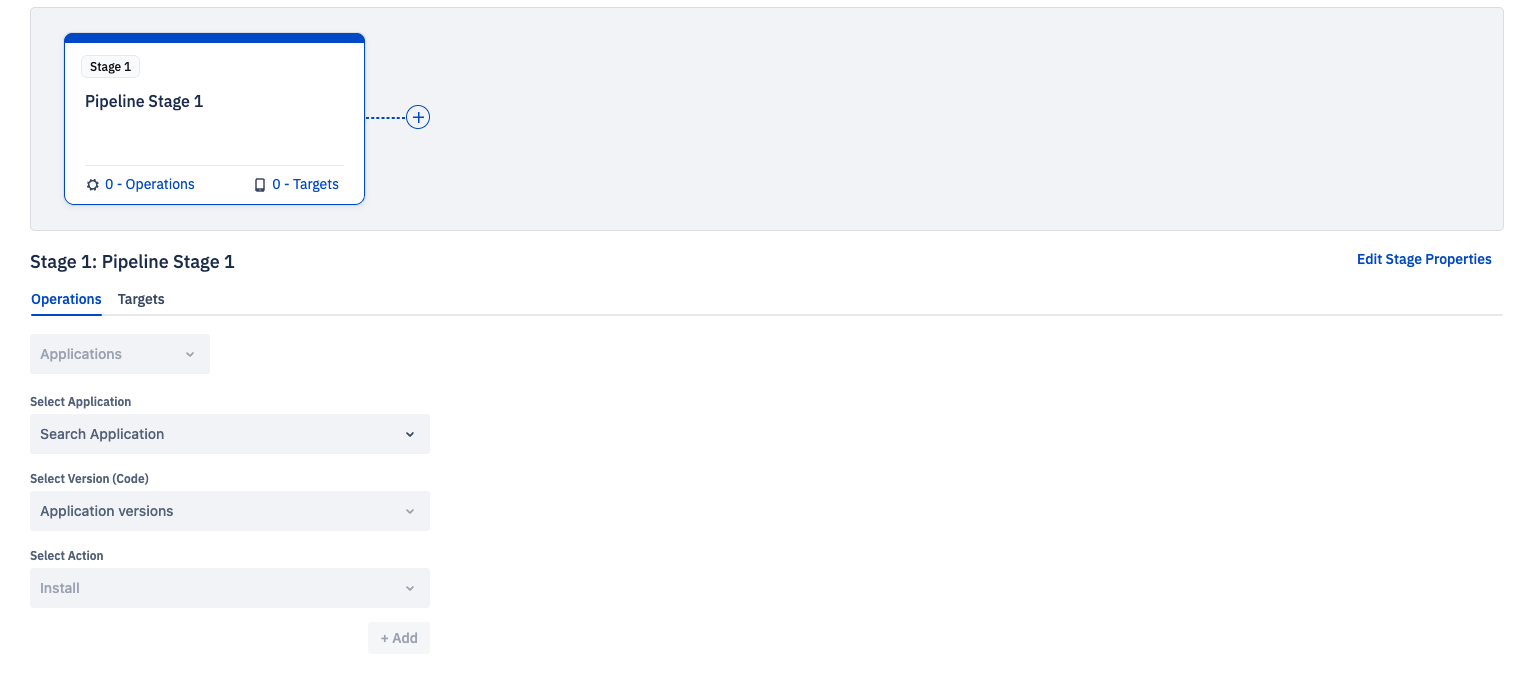This screenshot has height=689, width=1523.
Task: Expand the Application versions dropdown
Action: (229, 511)
